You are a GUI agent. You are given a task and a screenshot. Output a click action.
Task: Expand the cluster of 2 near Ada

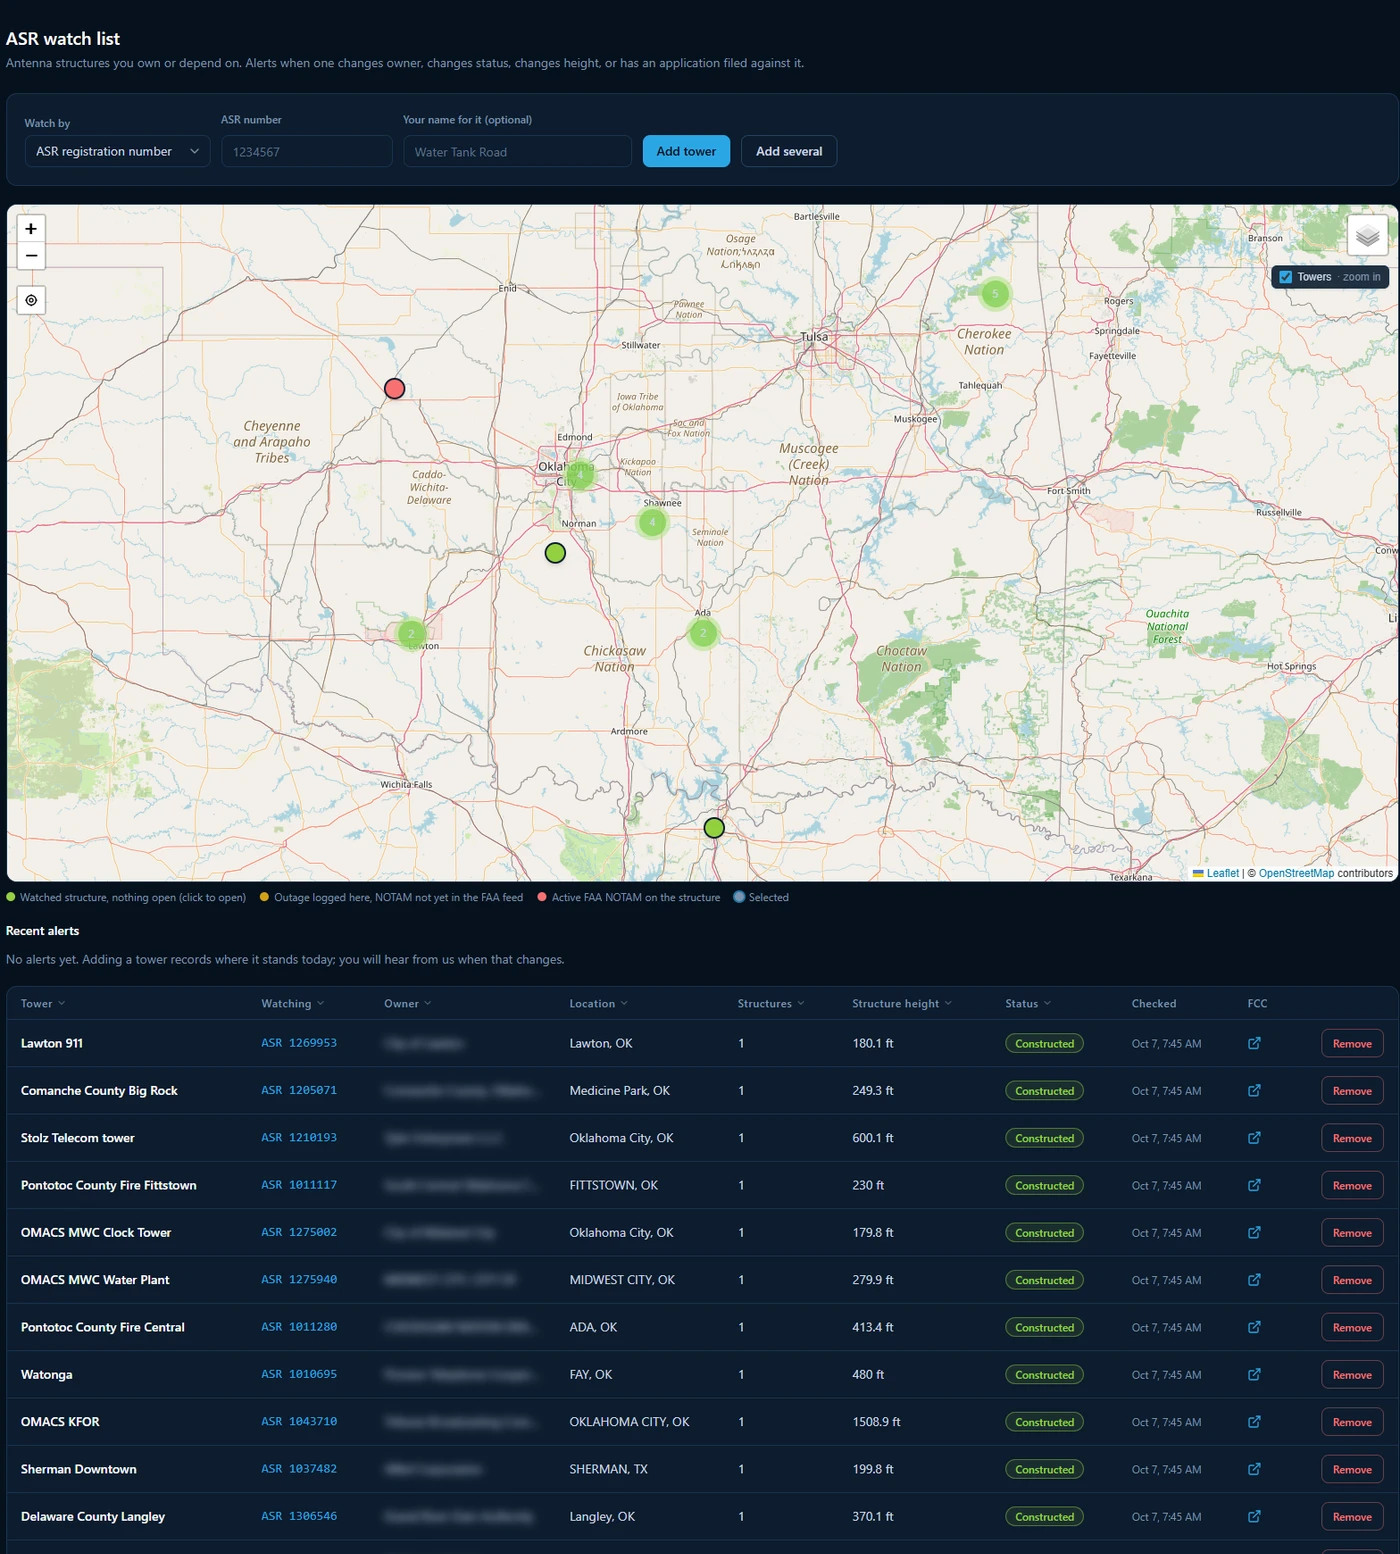point(703,633)
